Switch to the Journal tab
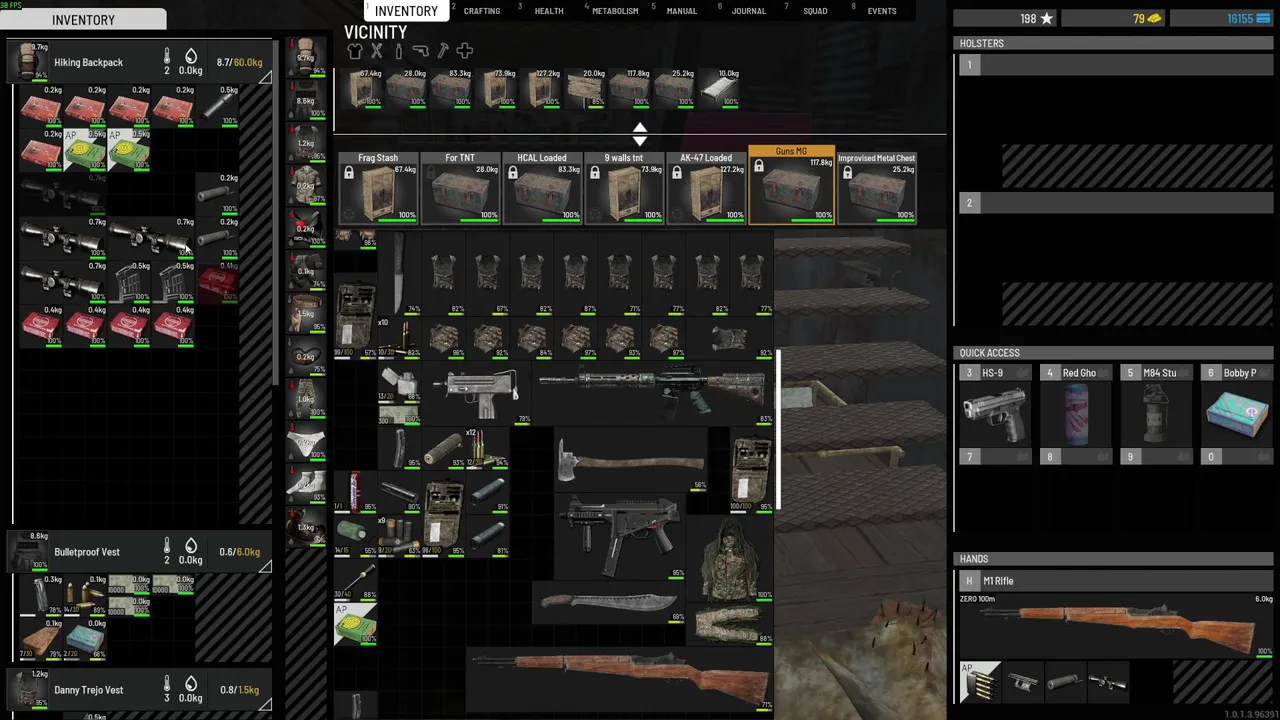1280x720 pixels. [x=748, y=11]
